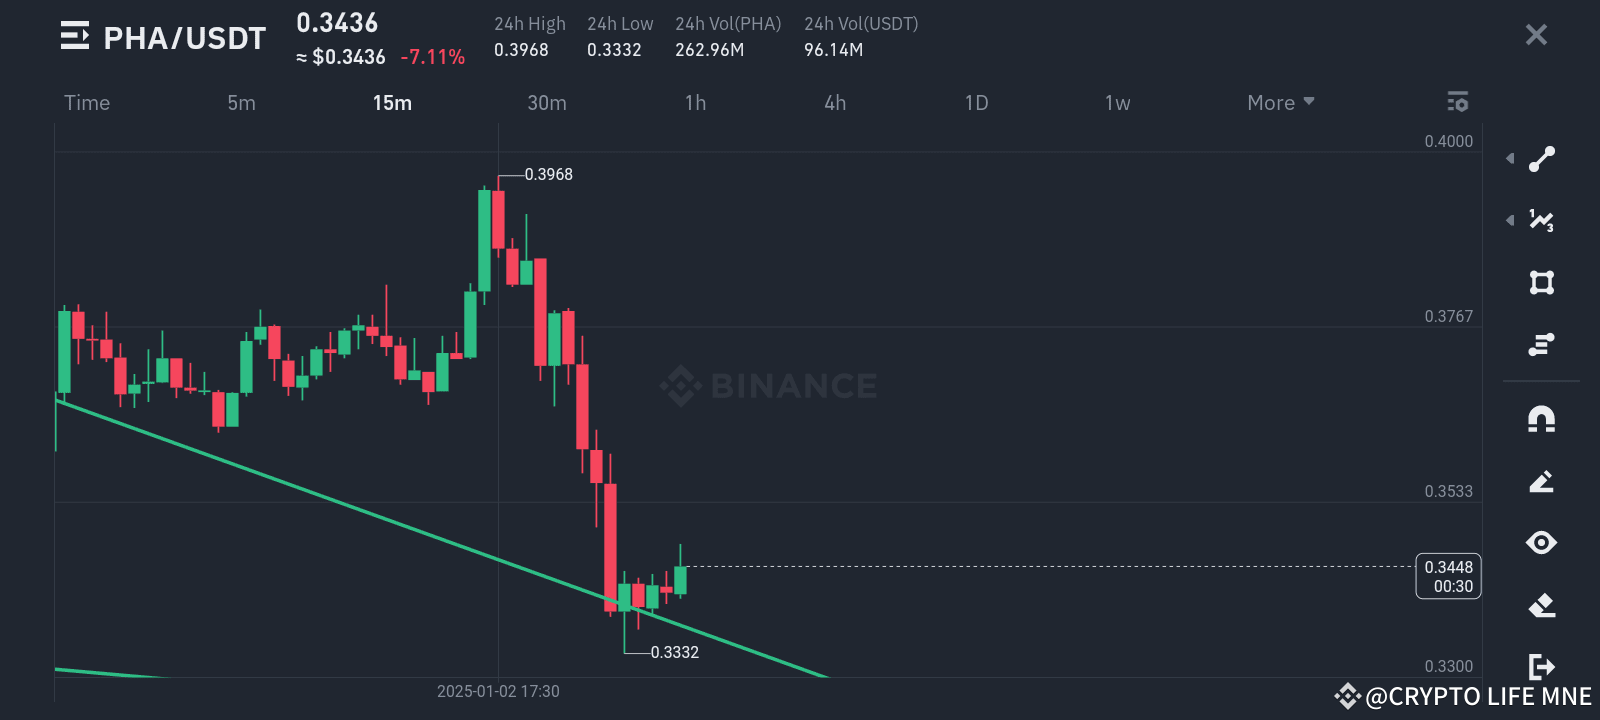Image resolution: width=1600 pixels, height=720 pixels.
Task: Switch to the 4h timeframe tab
Action: (x=835, y=102)
